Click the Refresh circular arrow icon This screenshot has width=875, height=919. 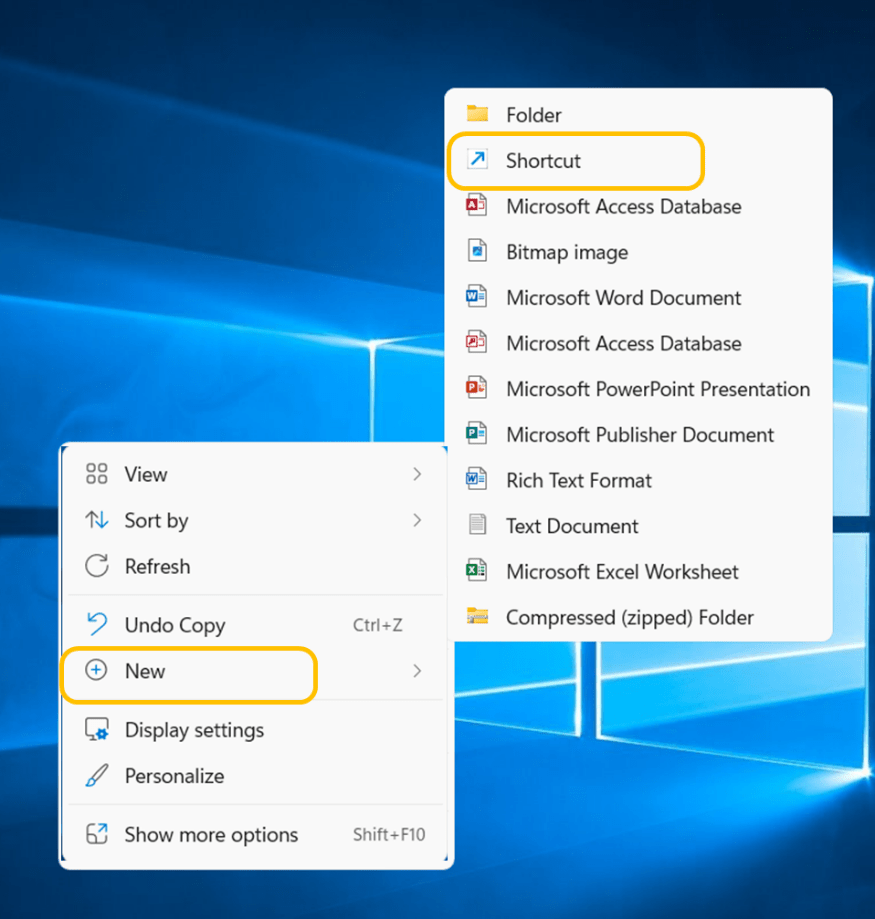point(97,566)
